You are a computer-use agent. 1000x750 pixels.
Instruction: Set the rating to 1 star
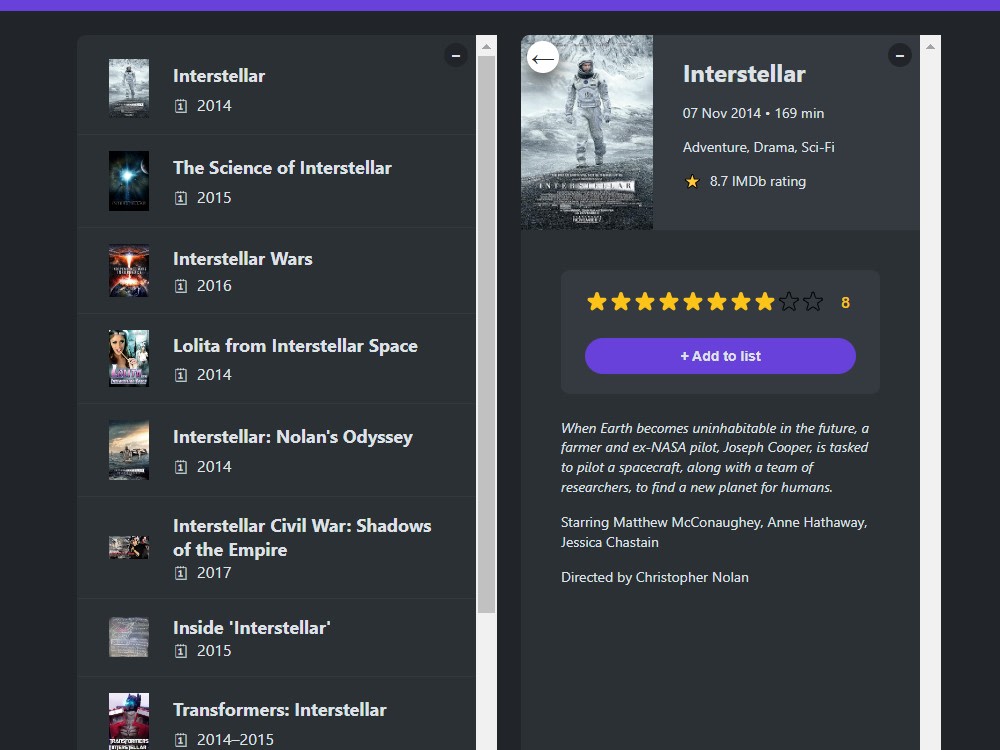pos(597,302)
